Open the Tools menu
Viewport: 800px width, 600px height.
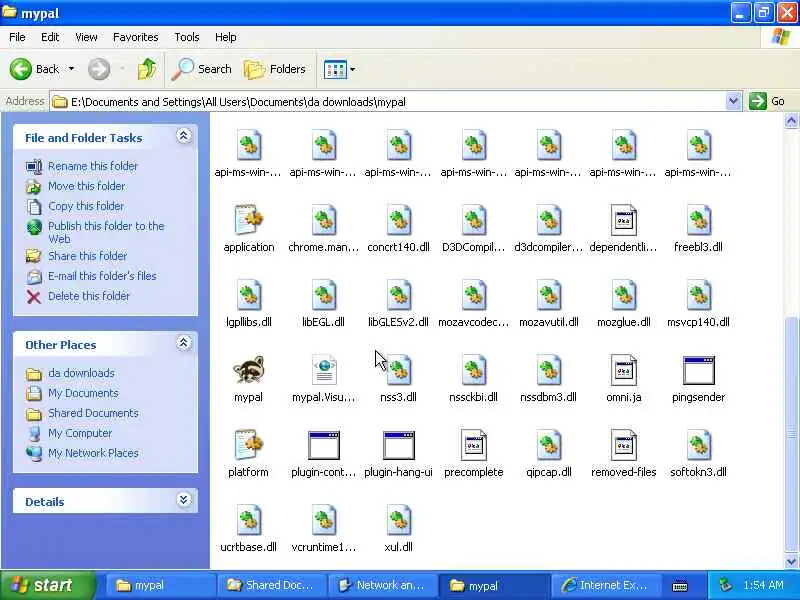187,37
